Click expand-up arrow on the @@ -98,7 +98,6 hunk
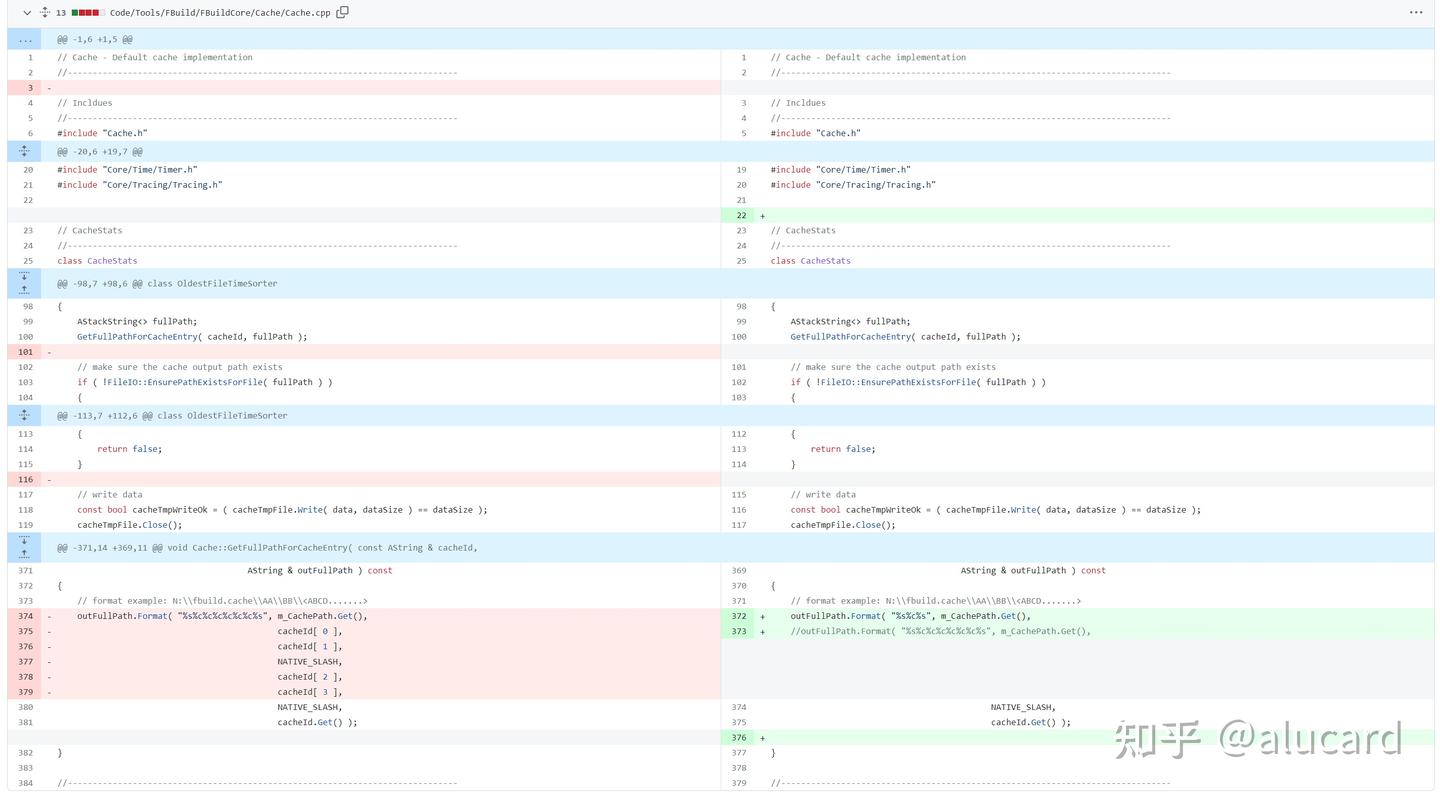Screen dimensions: 1440x797 point(24,290)
